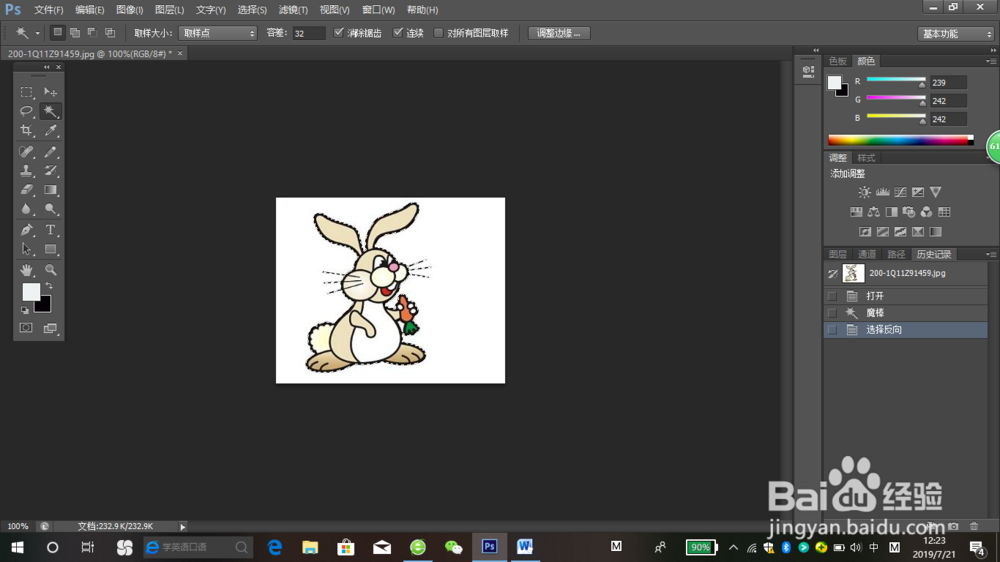
Task: Open the 基本功能 workspace dropdown
Action: click(x=955, y=34)
